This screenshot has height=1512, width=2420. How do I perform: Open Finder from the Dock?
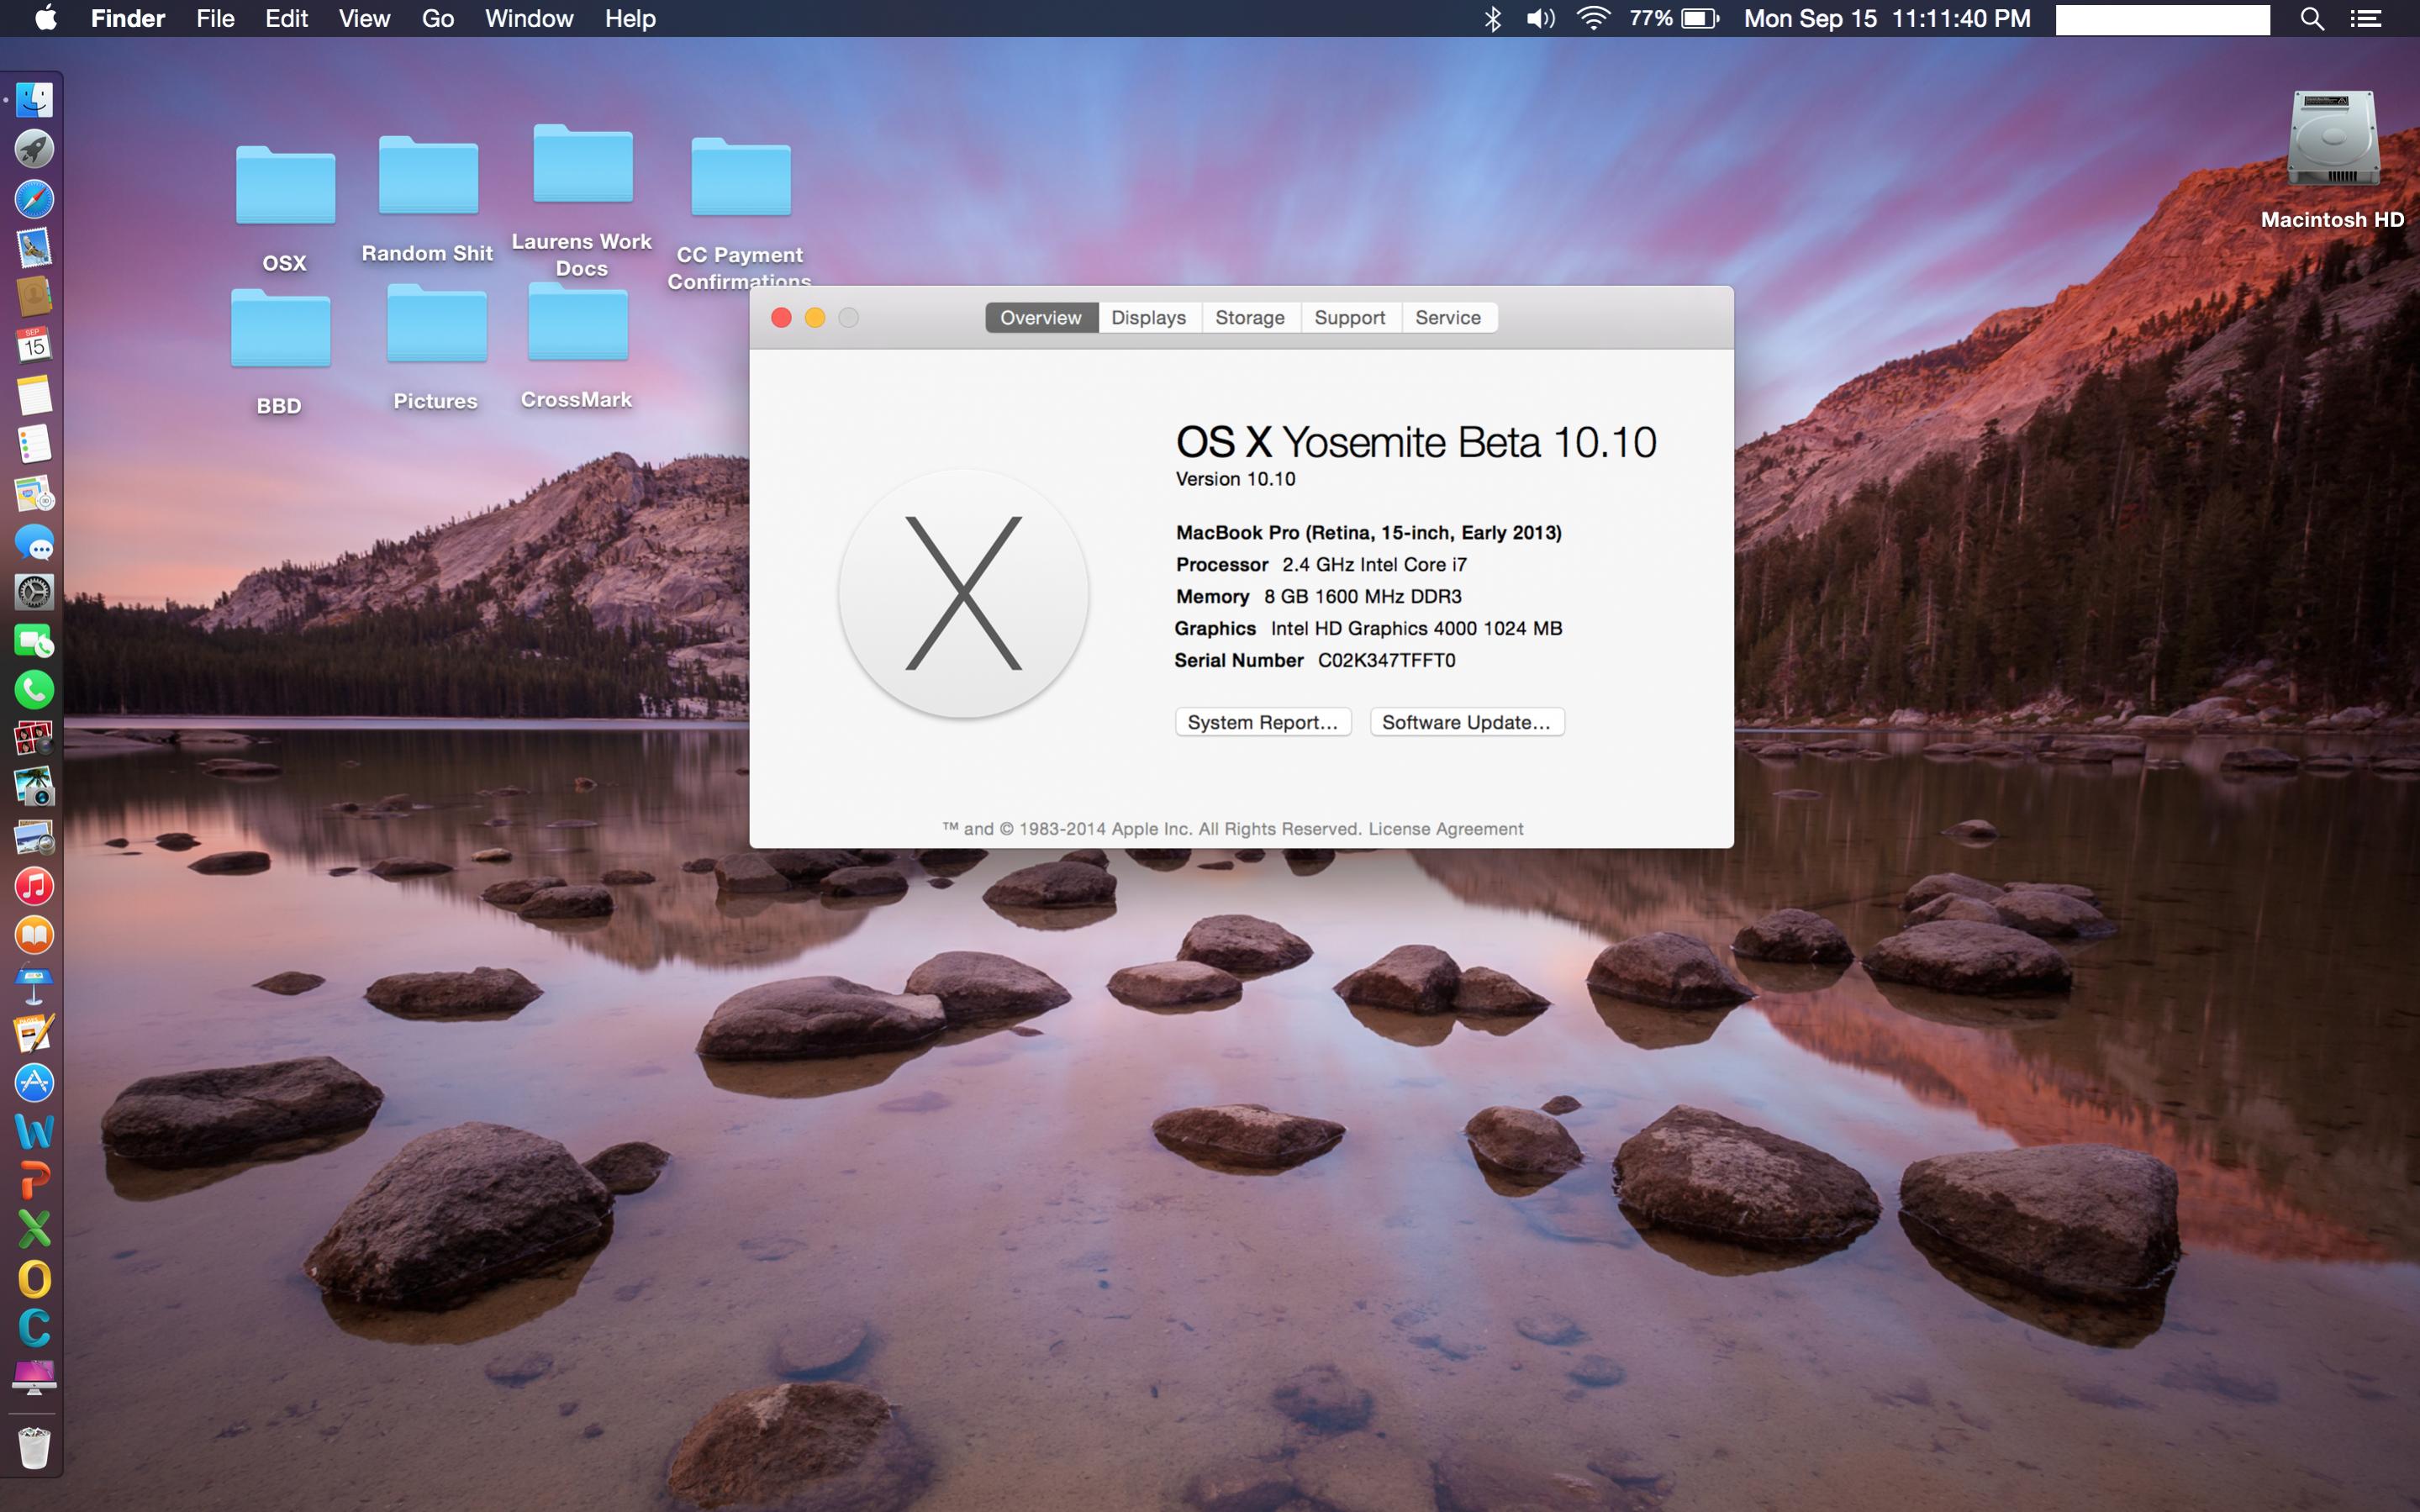(x=34, y=100)
